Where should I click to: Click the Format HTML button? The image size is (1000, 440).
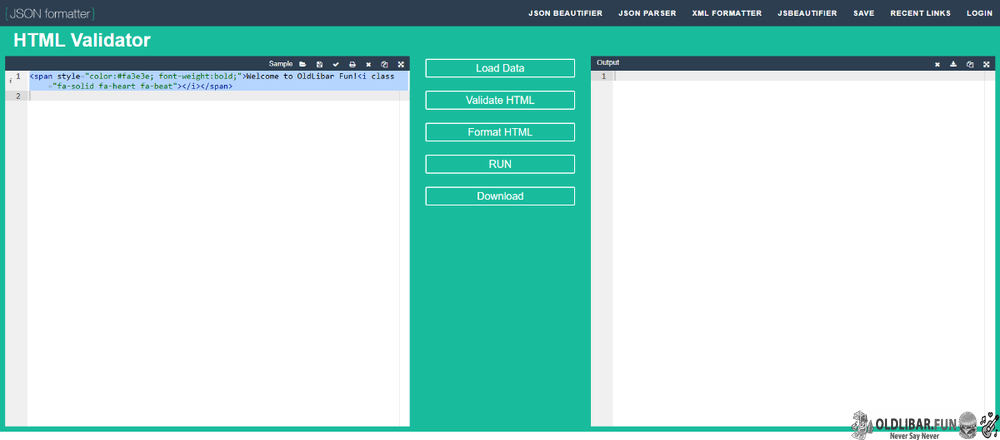pyautogui.click(x=500, y=132)
